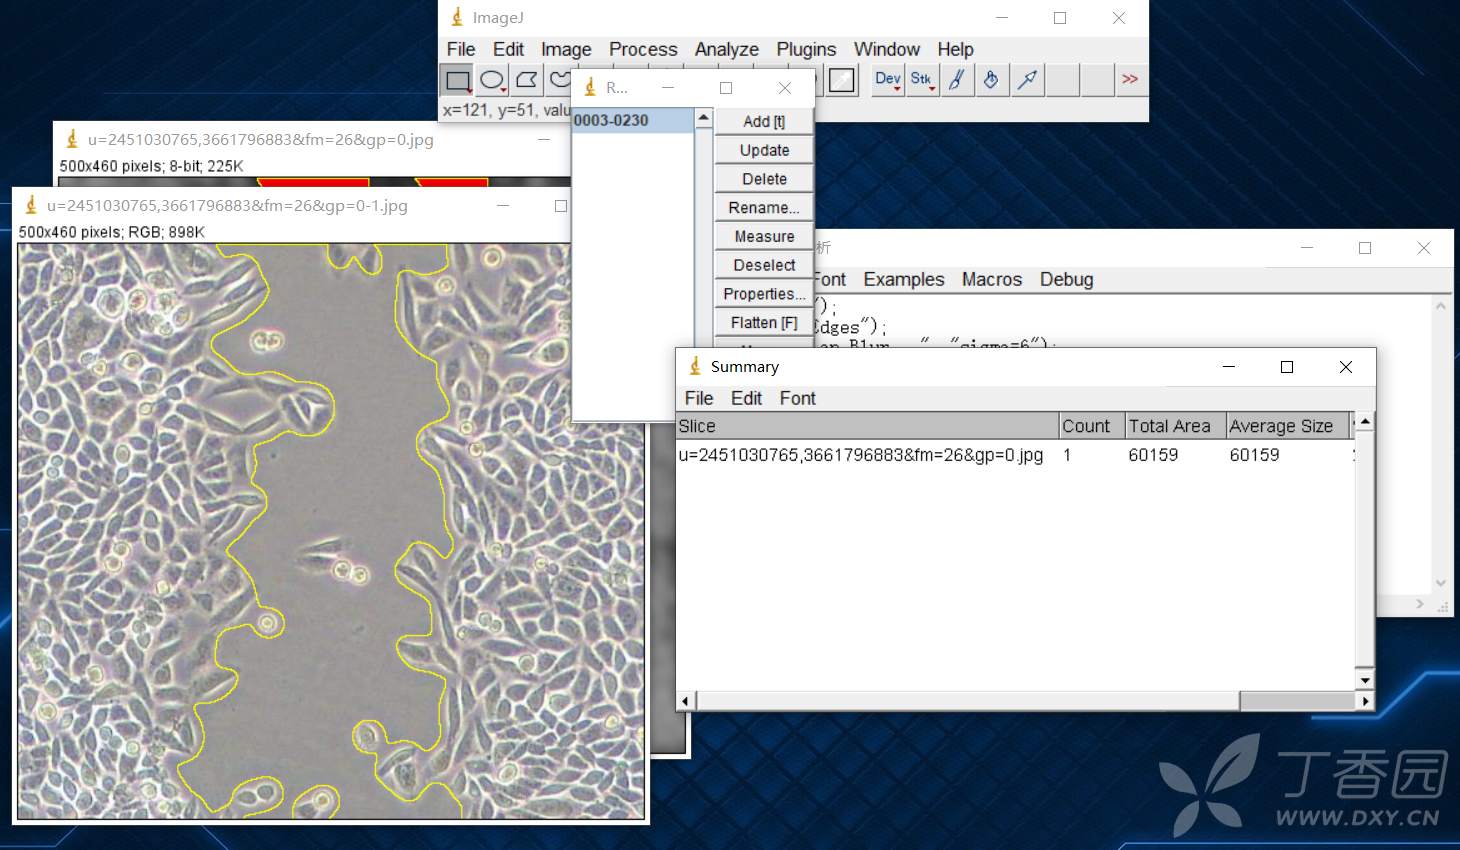The width and height of the screenshot is (1460, 850).
Task: Click the Flatten [F] button
Action: coord(764,323)
